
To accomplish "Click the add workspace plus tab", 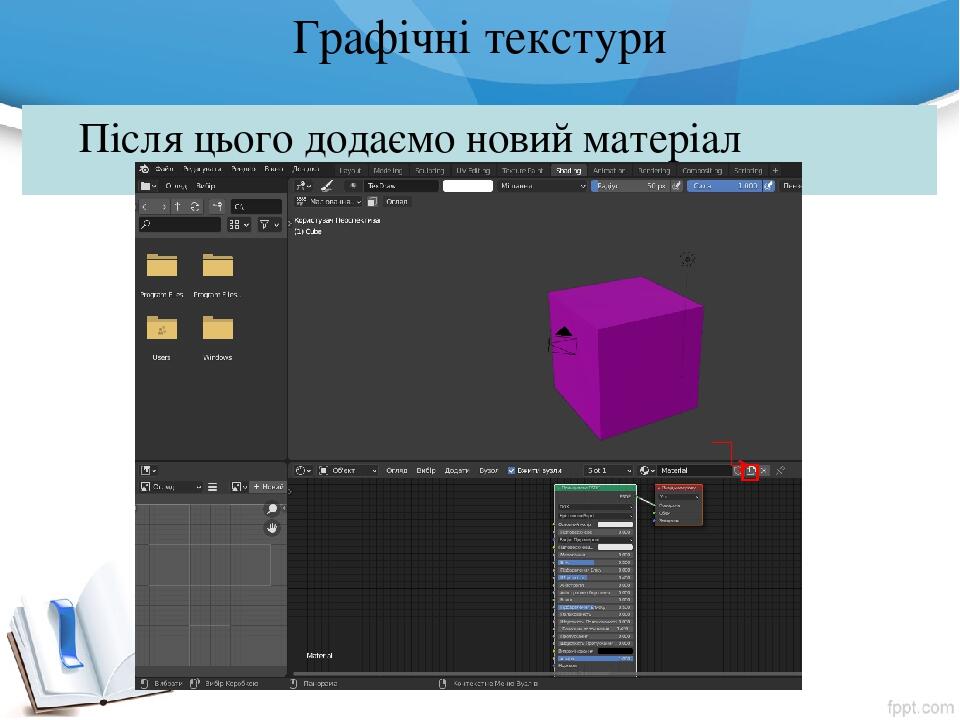I will click(x=775, y=171).
